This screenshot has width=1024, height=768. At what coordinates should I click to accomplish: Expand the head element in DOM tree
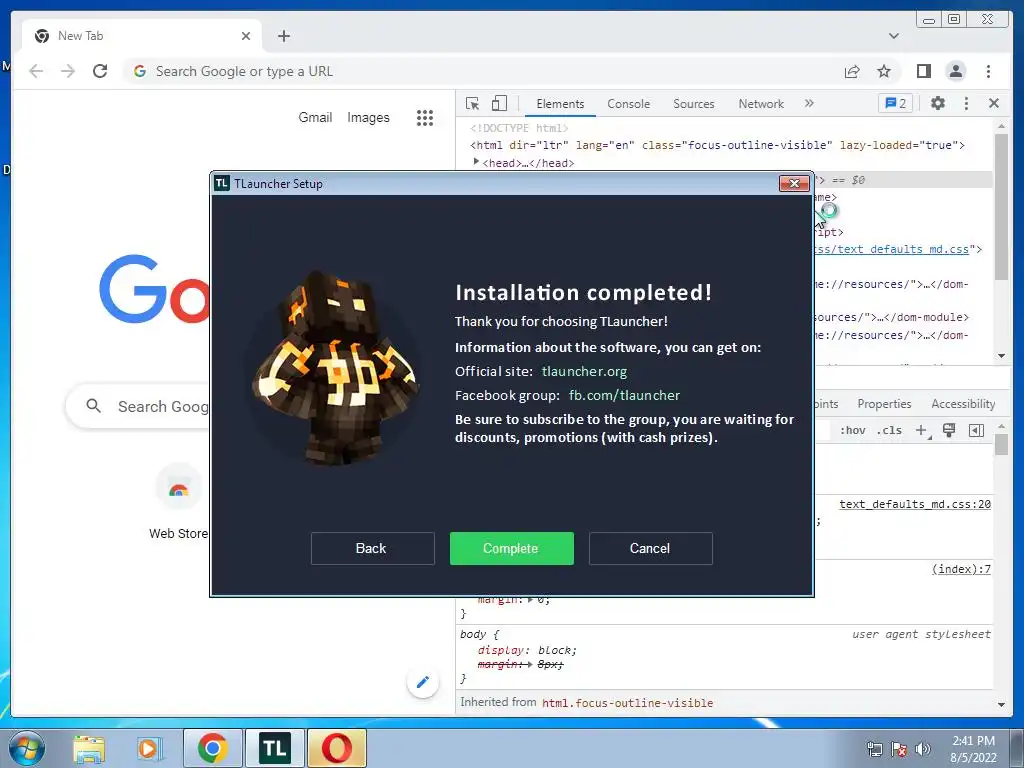(x=476, y=161)
